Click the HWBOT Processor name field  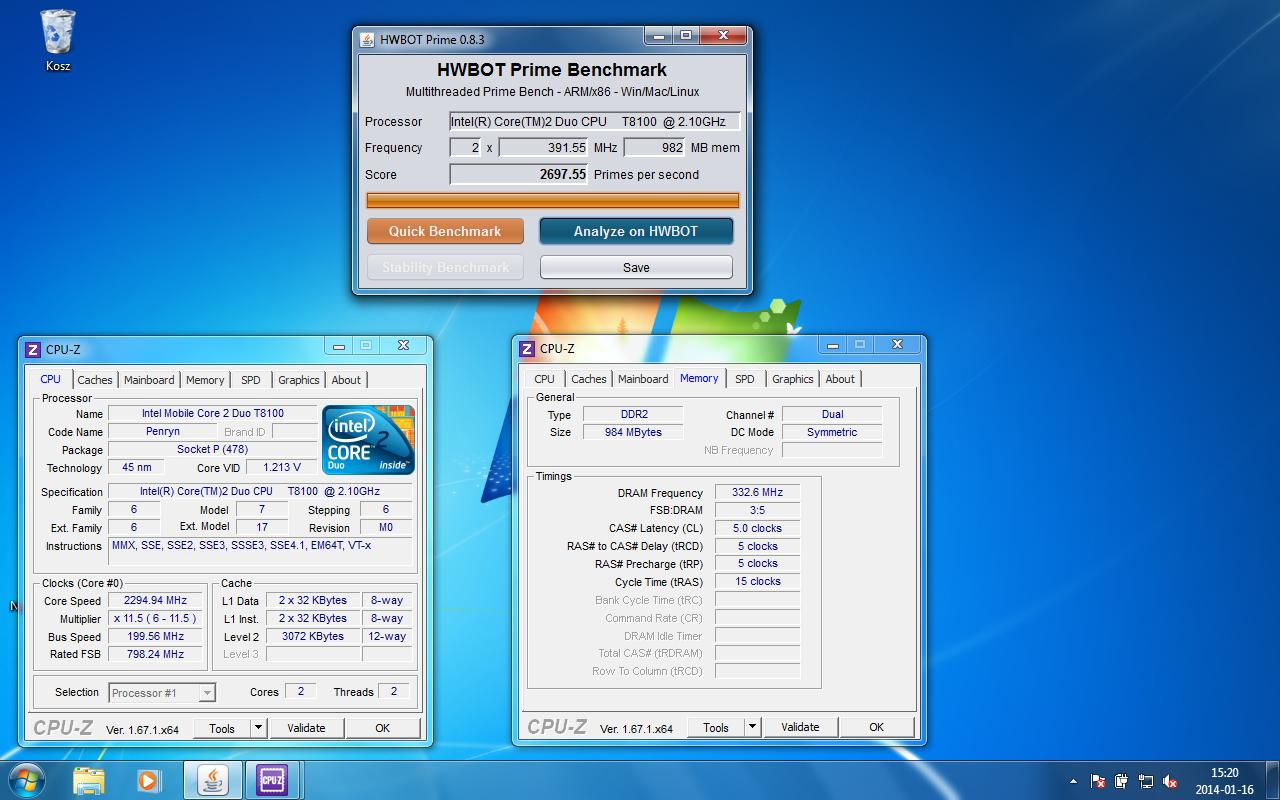click(594, 122)
